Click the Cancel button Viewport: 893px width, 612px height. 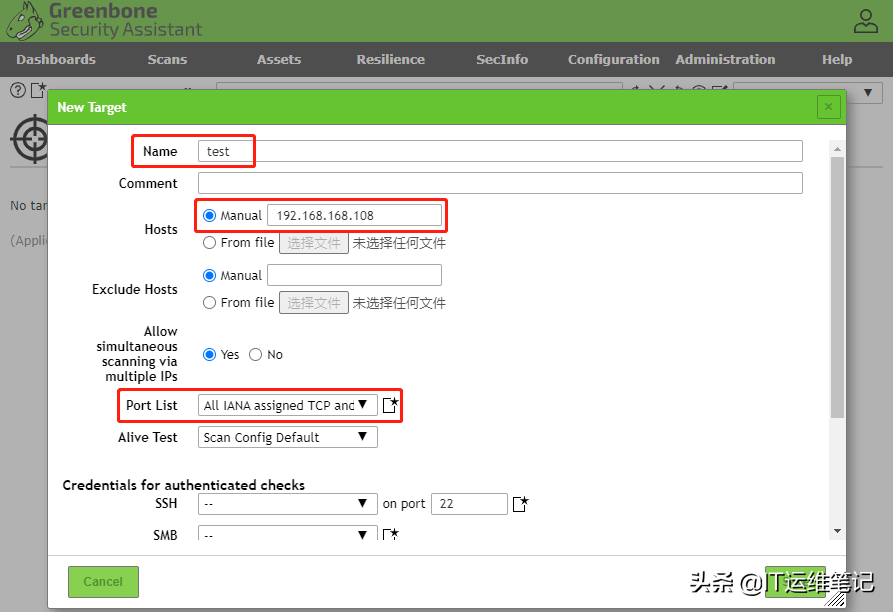tap(103, 581)
